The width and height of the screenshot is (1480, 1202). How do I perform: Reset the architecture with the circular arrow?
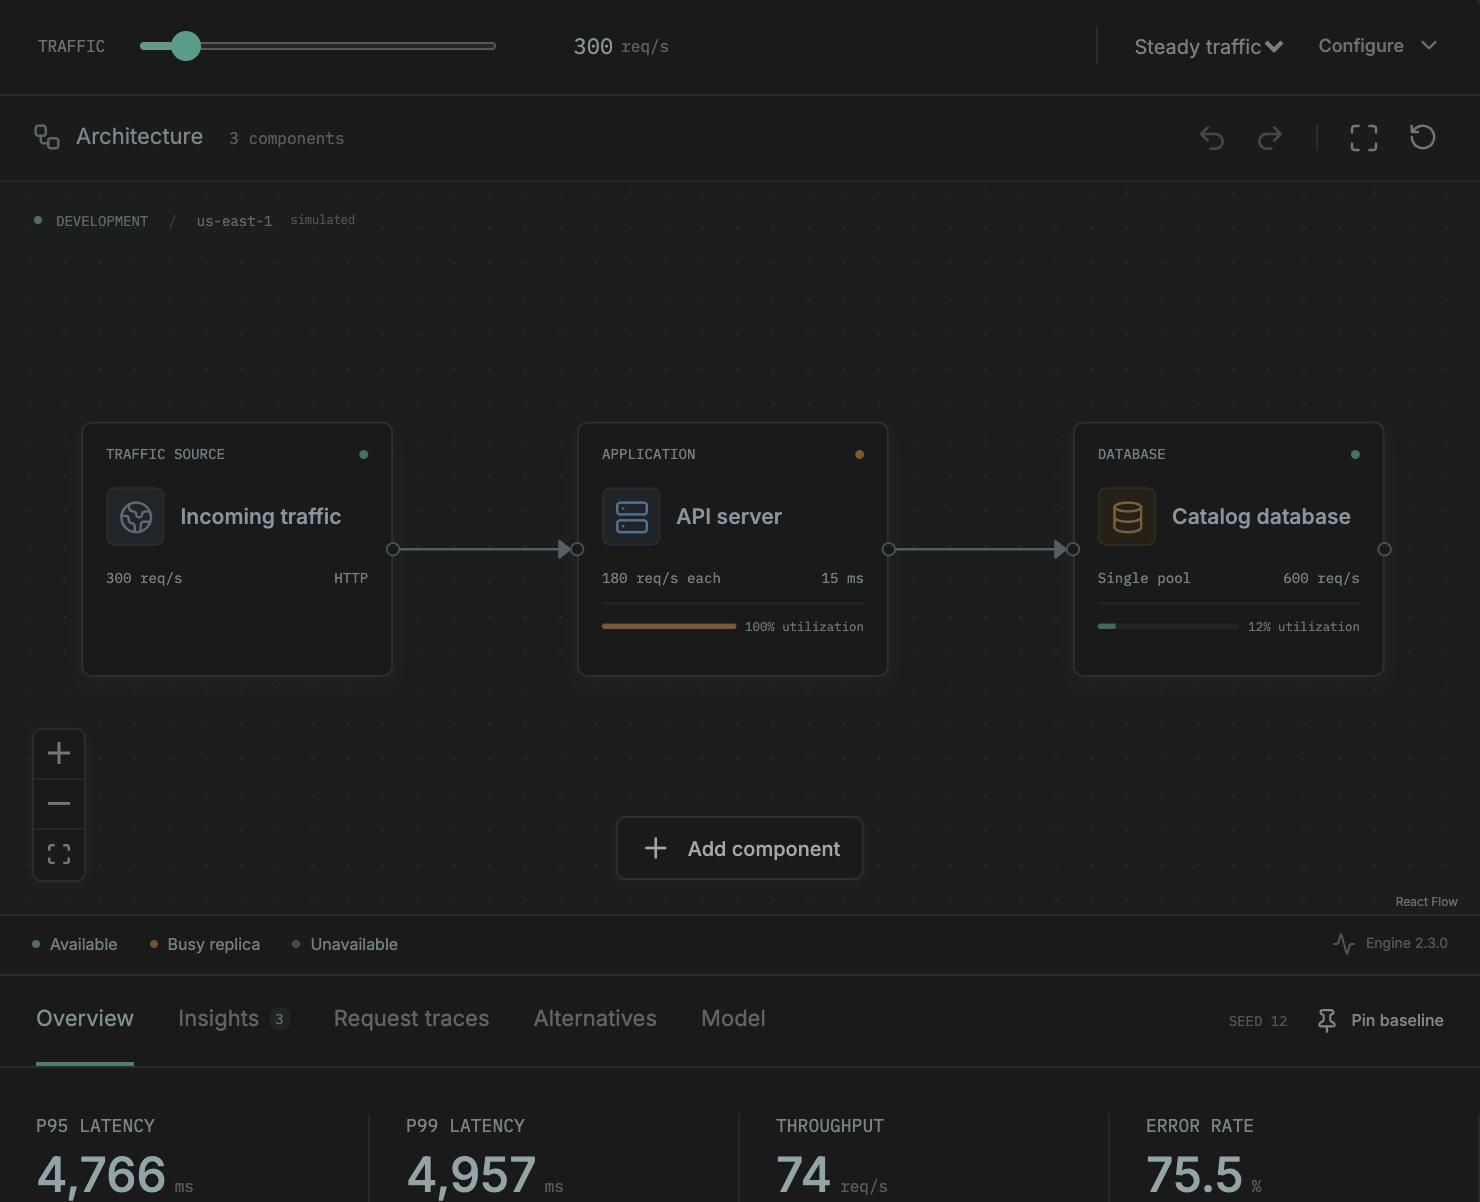click(1422, 137)
